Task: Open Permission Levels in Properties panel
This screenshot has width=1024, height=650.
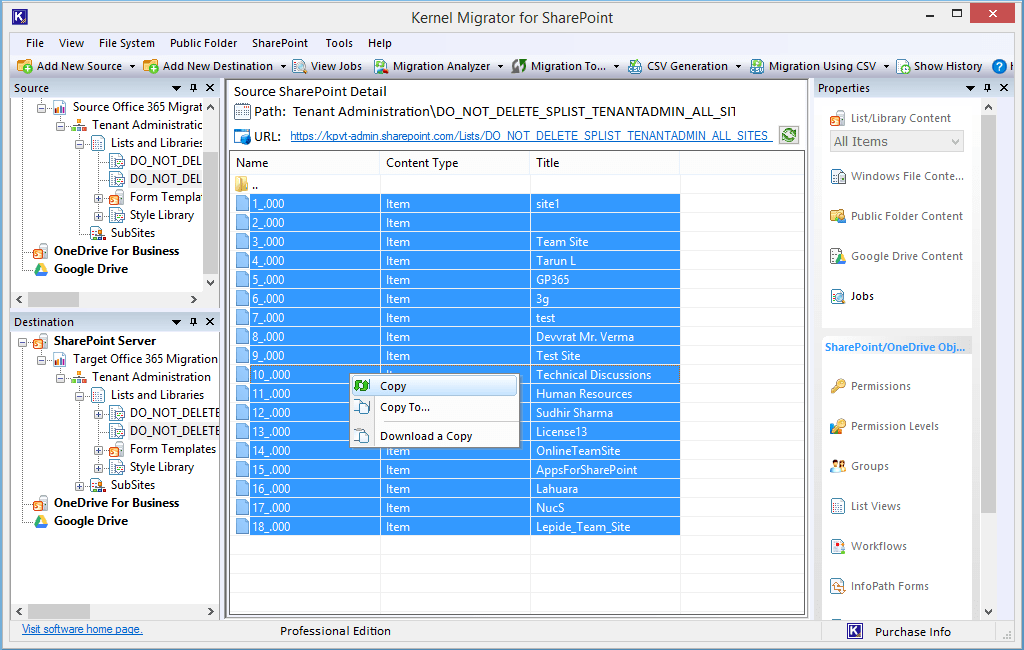Action: pos(884,427)
